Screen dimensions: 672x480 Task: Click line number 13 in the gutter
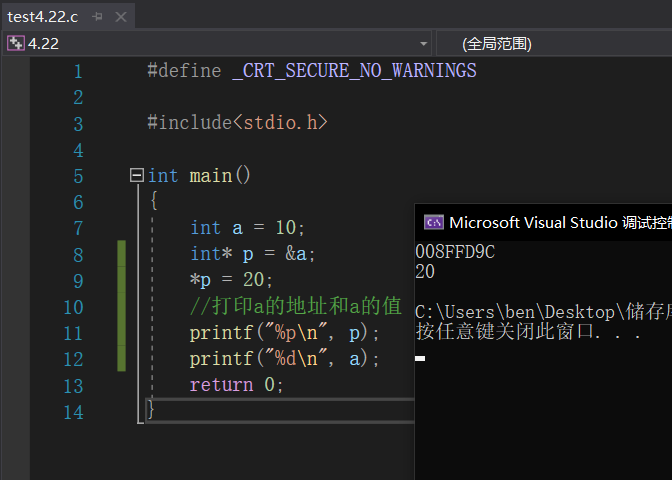(74, 385)
